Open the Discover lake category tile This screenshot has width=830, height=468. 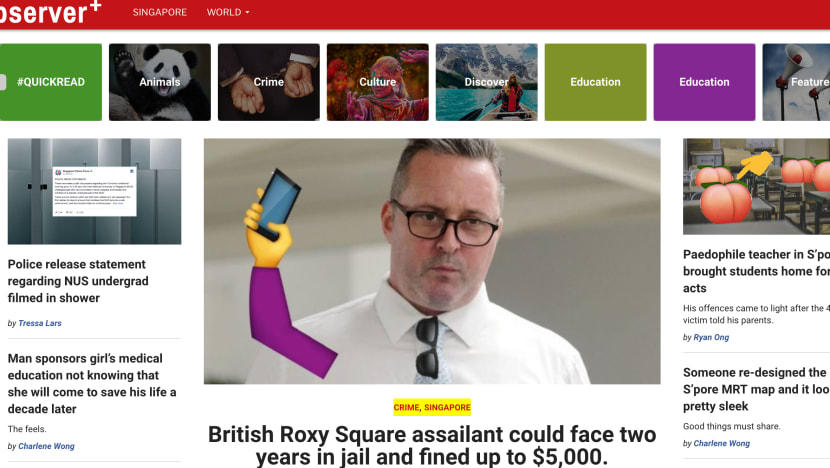[487, 82]
